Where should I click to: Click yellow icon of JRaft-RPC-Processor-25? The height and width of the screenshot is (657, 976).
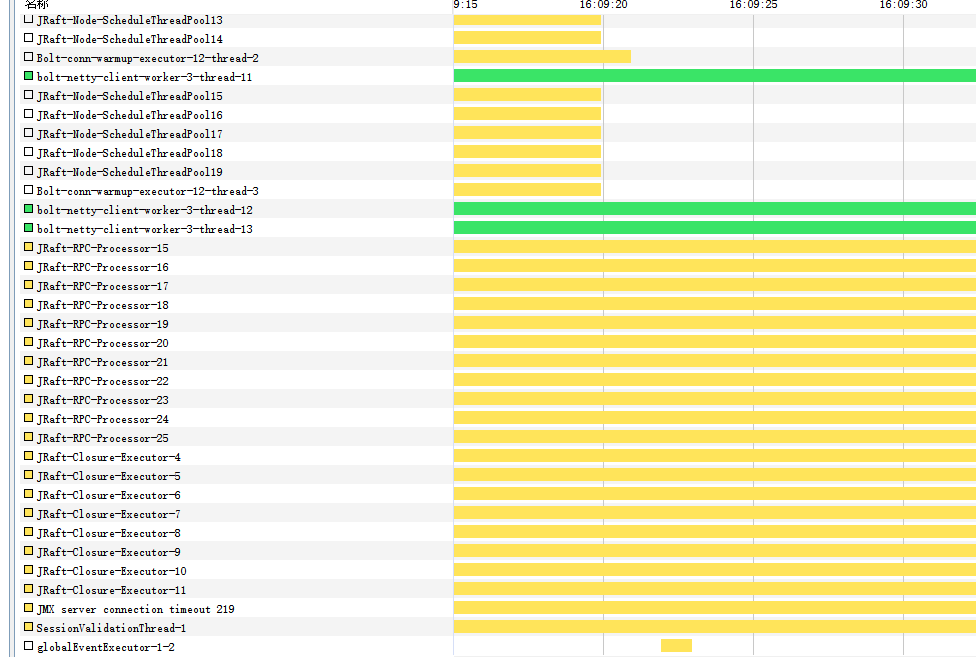click(28, 437)
